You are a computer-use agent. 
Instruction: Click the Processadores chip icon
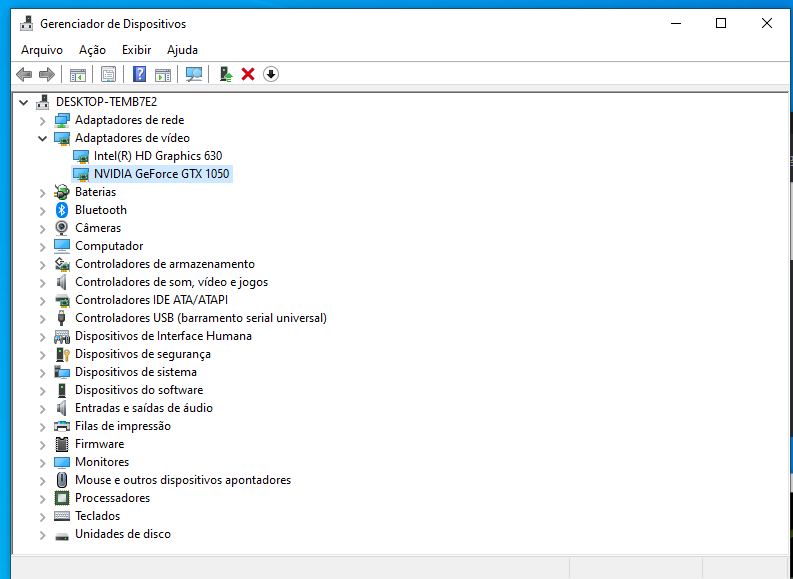tap(62, 498)
